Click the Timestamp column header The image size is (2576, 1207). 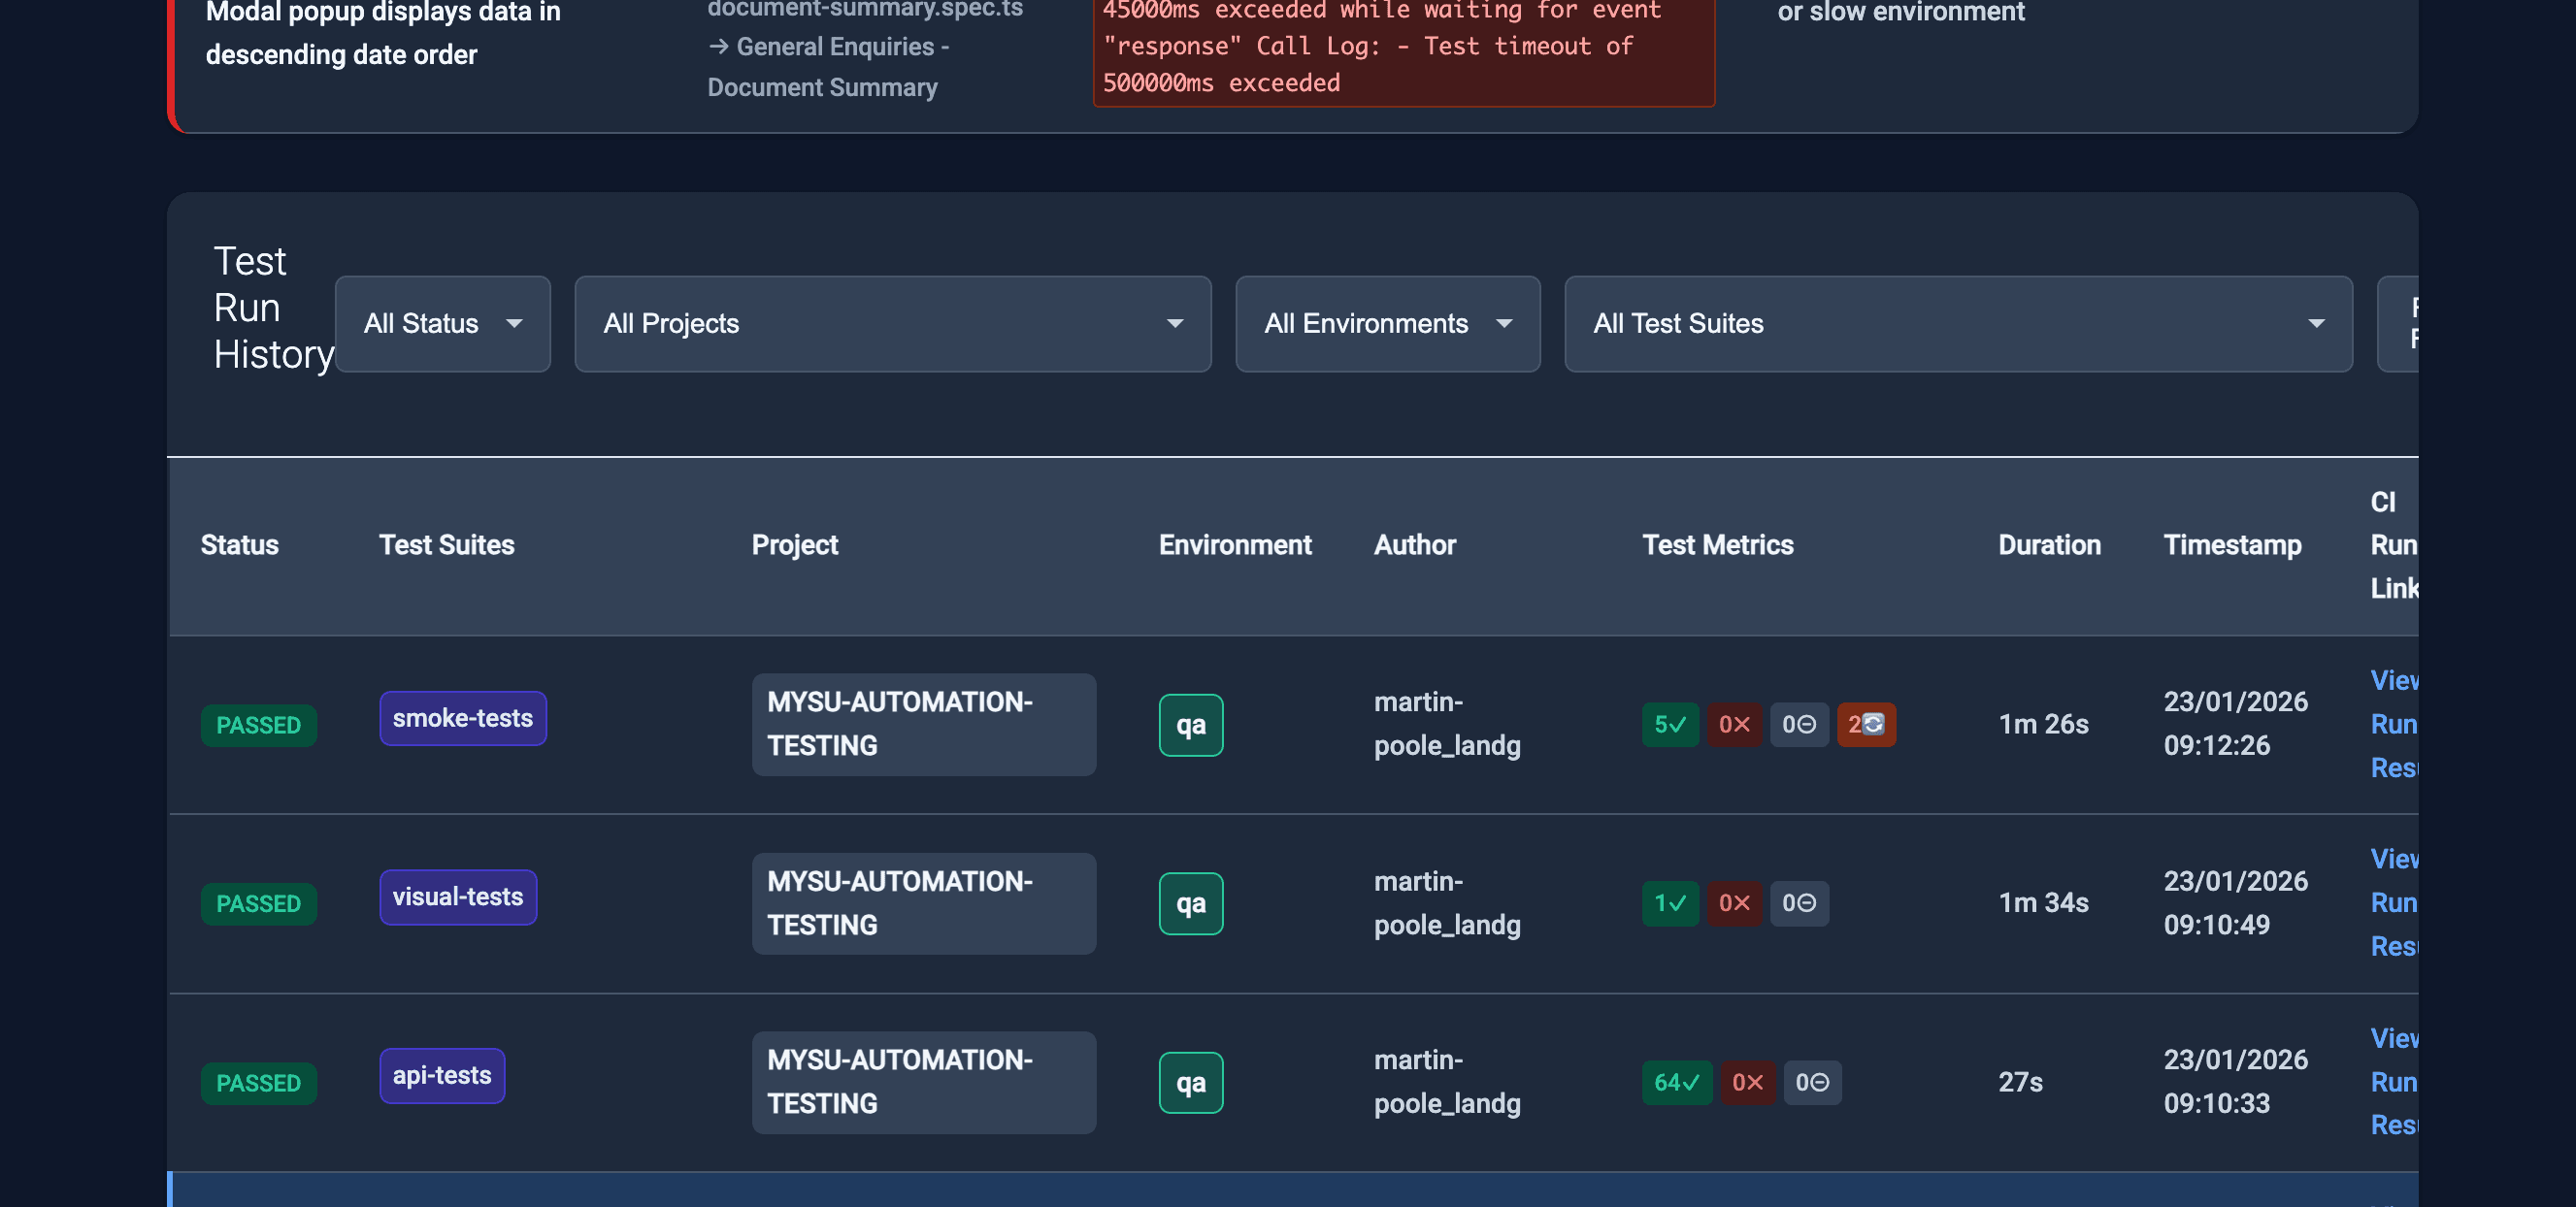click(x=2233, y=545)
